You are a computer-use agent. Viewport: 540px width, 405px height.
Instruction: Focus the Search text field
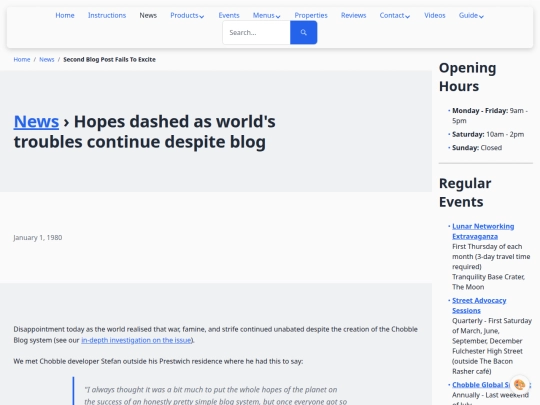pyautogui.click(x=257, y=32)
